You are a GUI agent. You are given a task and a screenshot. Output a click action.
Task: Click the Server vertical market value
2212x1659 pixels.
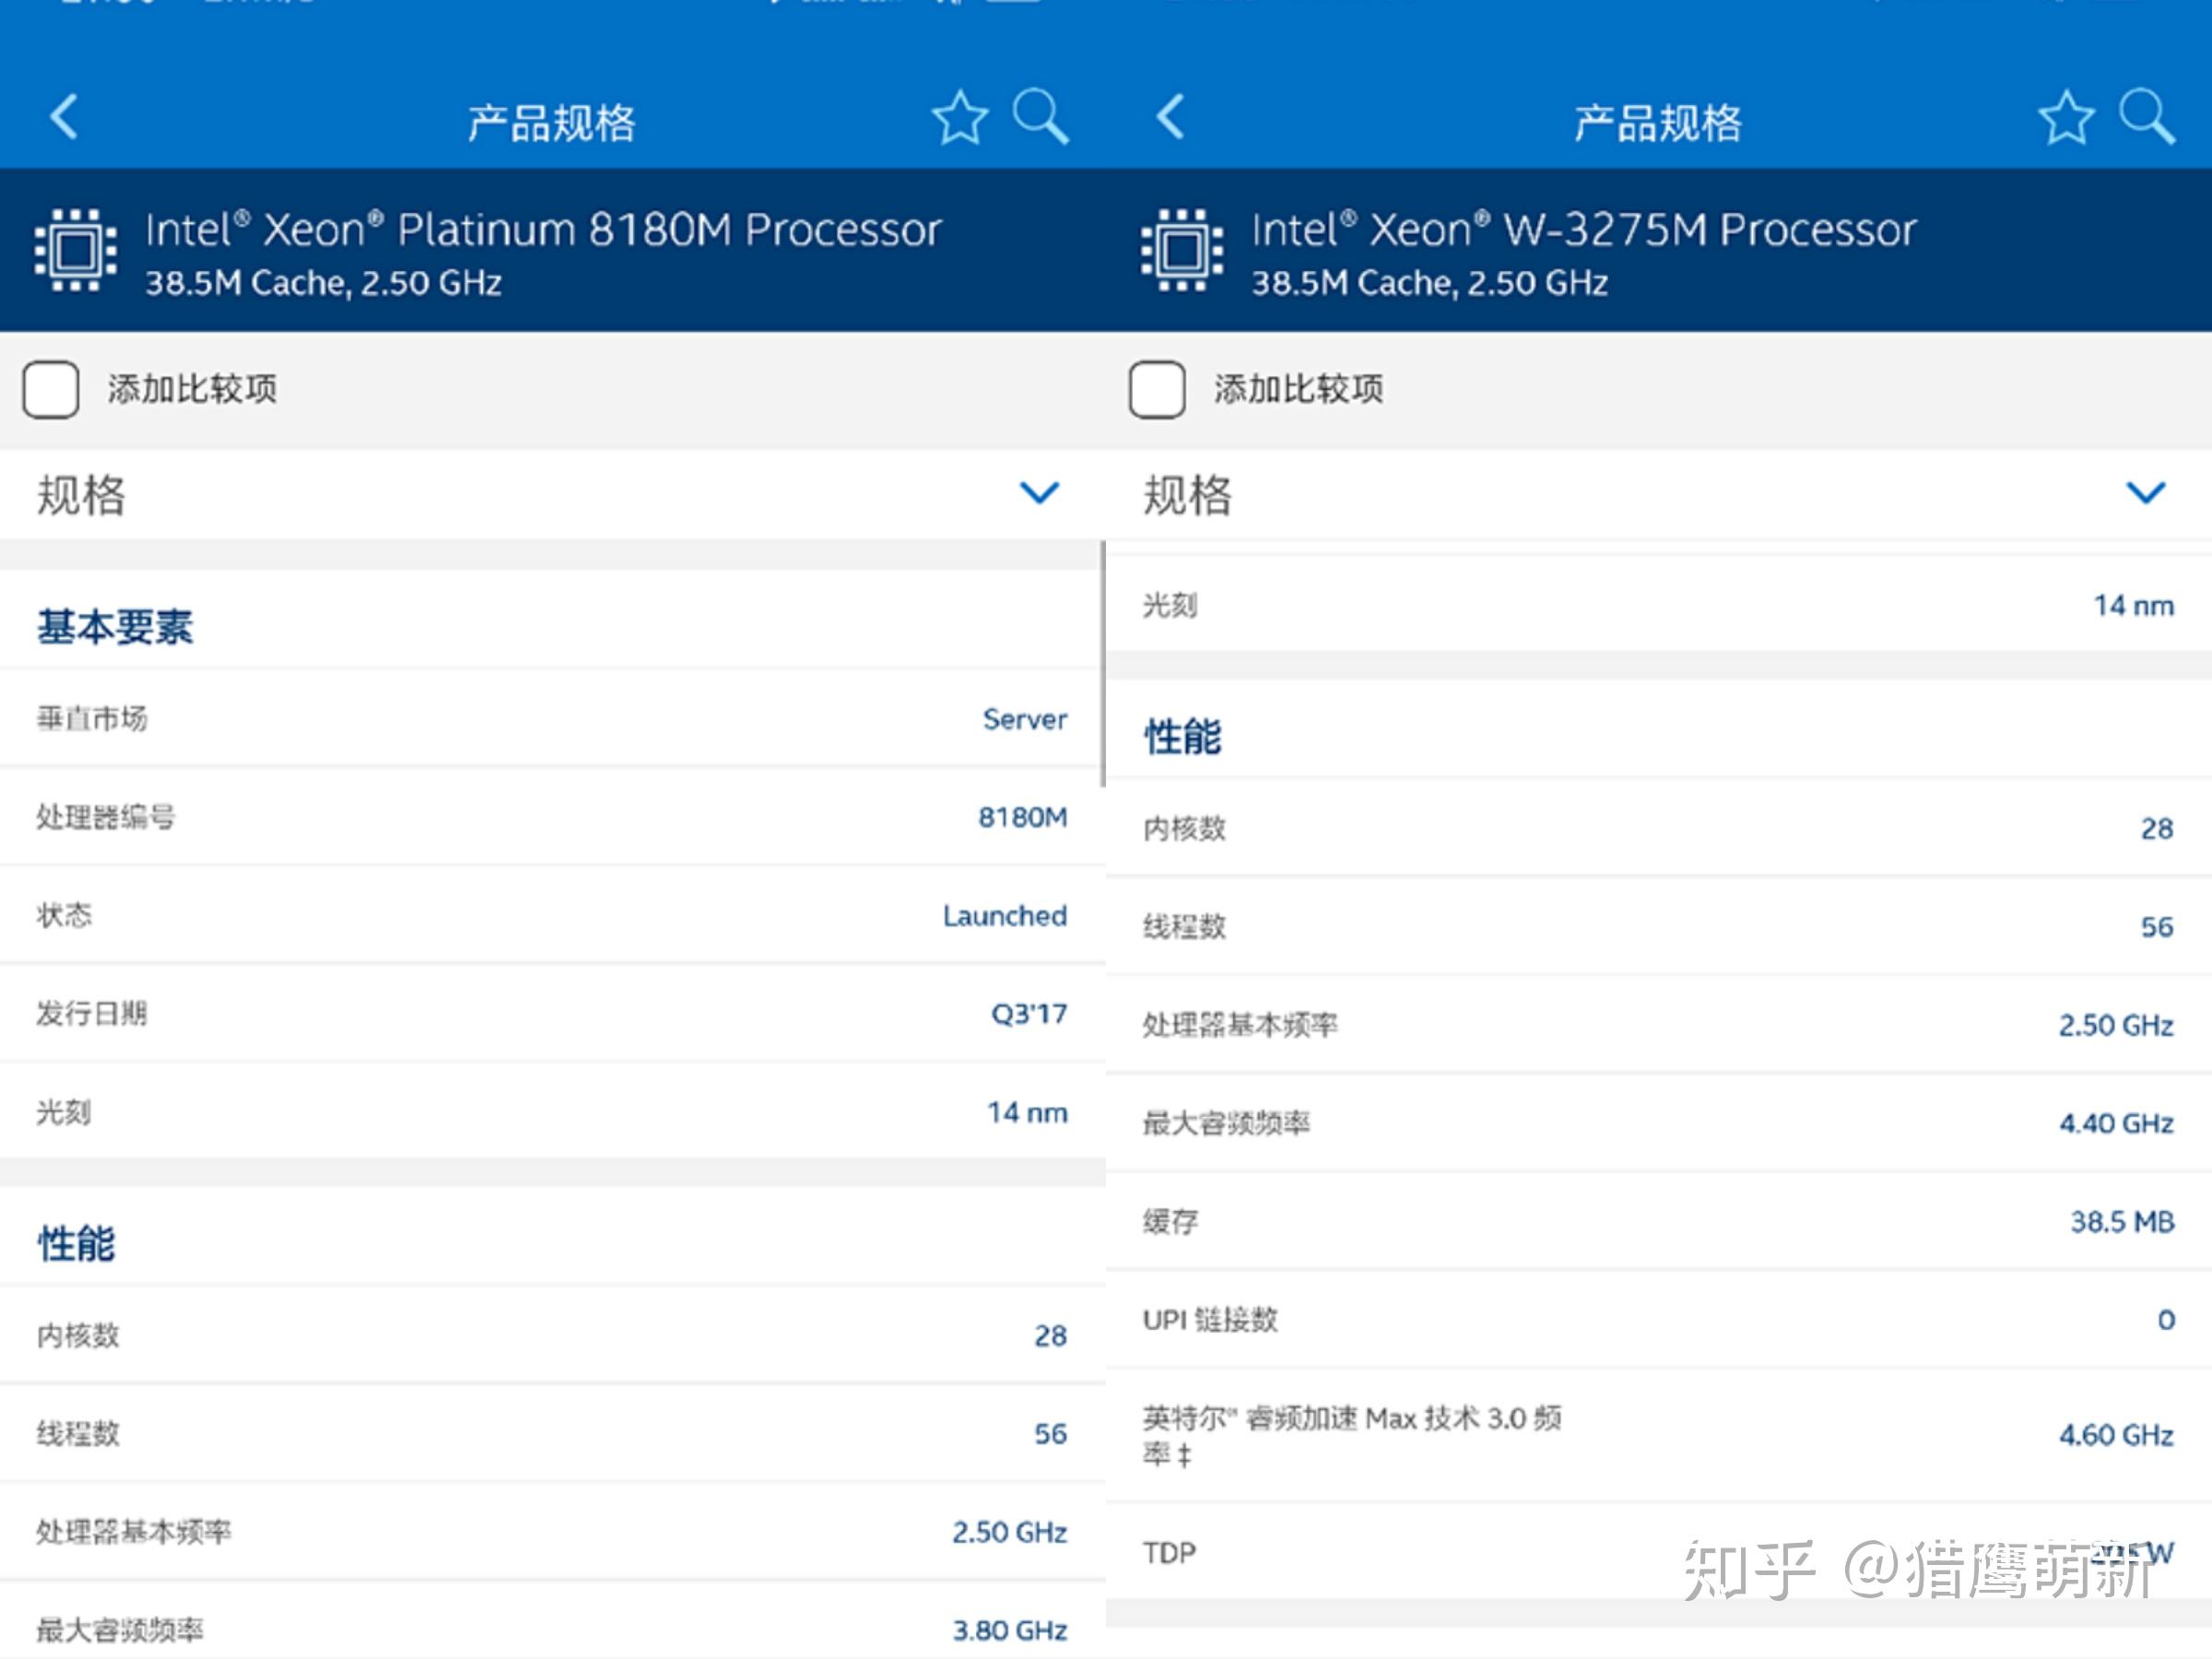1024,719
